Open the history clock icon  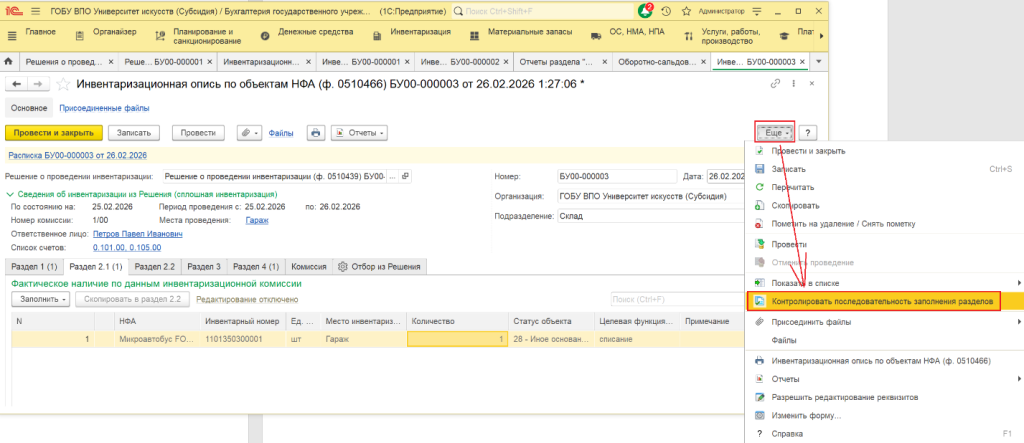tap(668, 9)
